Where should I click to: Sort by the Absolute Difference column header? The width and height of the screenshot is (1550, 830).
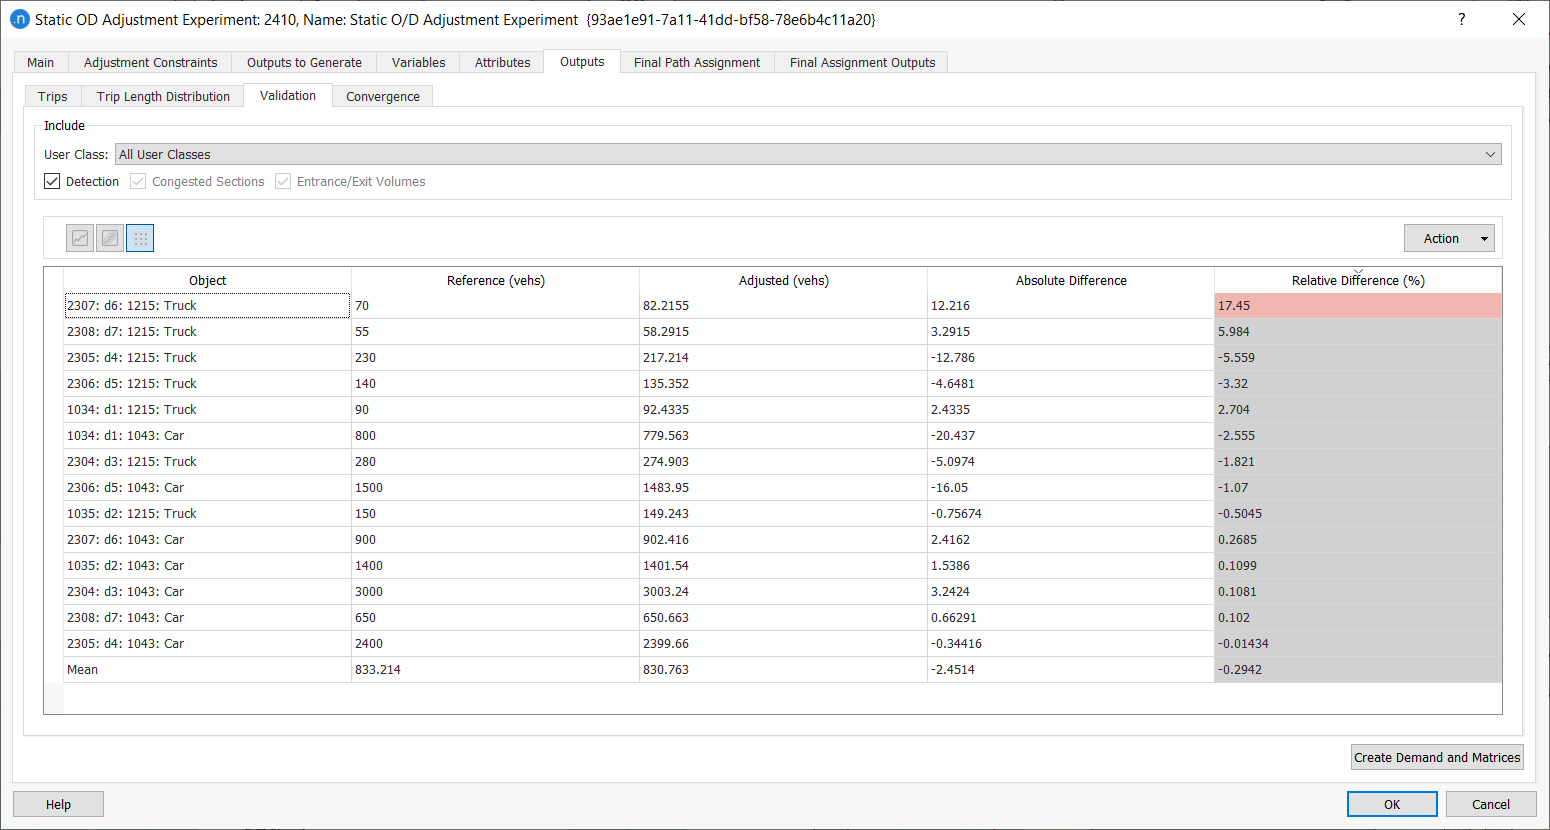pos(1071,281)
